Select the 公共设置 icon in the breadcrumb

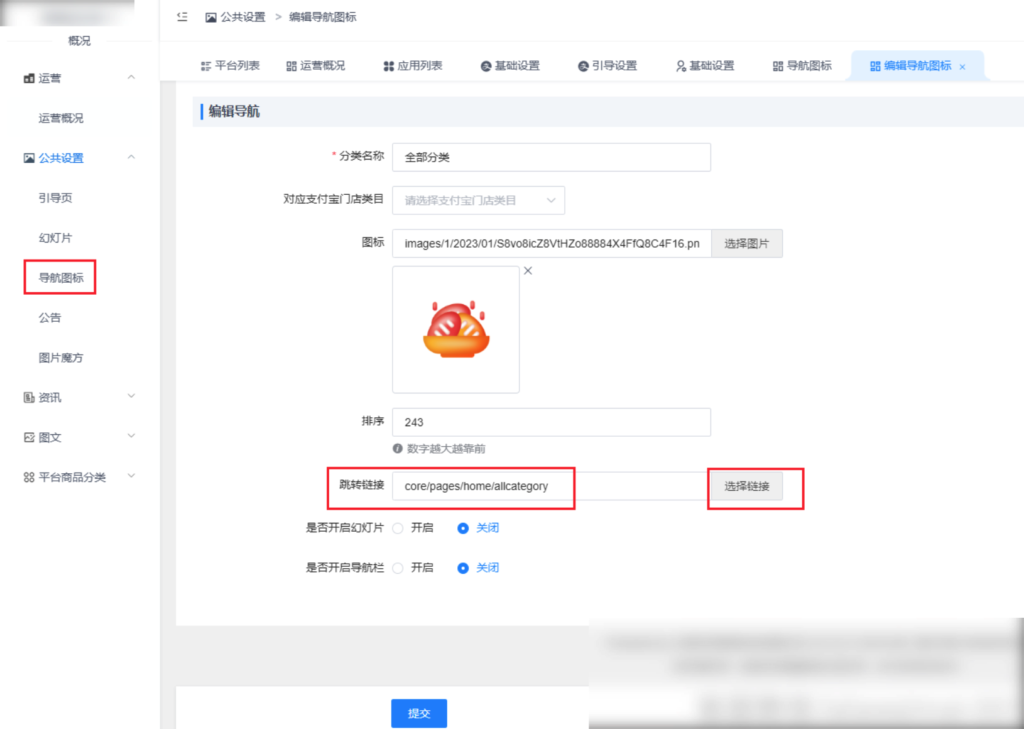(209, 16)
